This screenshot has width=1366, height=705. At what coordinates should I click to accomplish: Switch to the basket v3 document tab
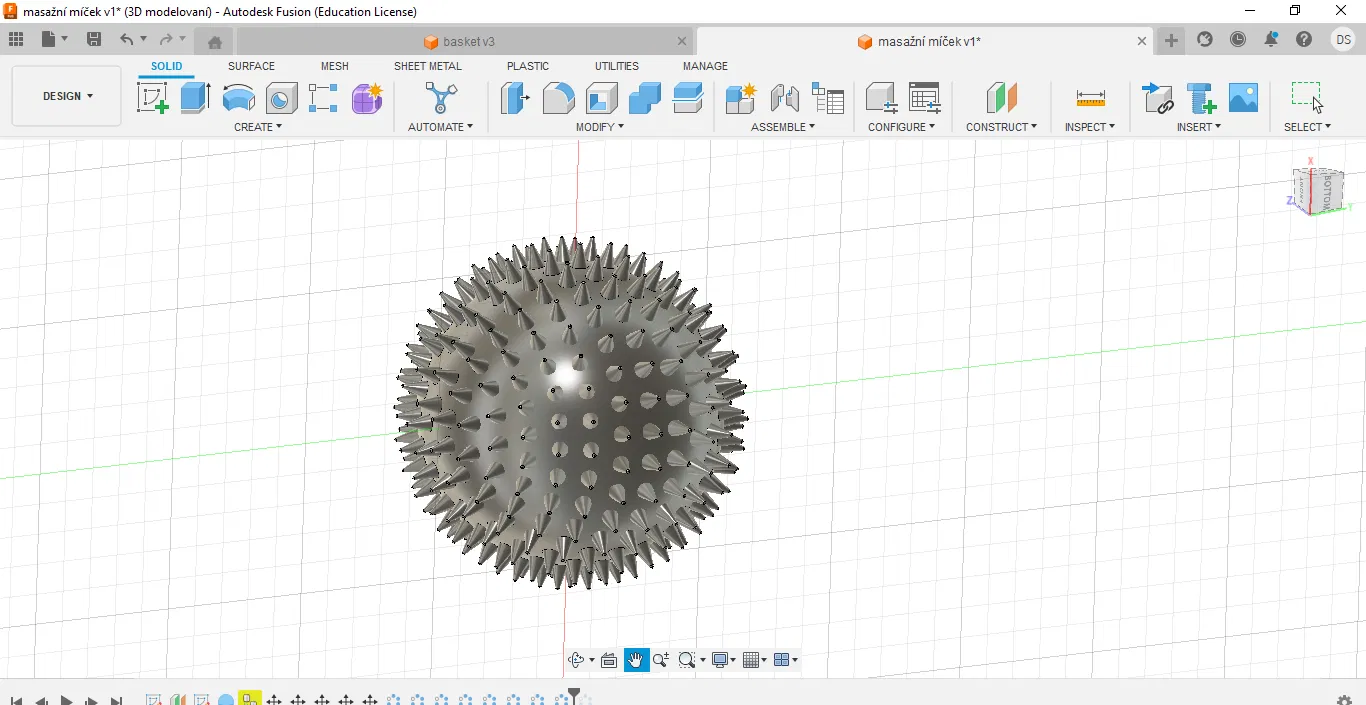(x=460, y=42)
